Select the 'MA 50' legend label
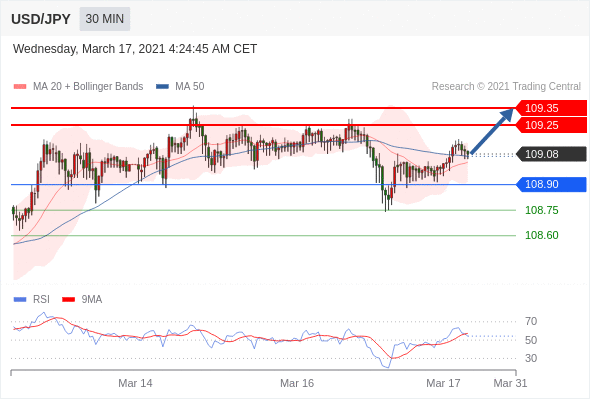Image resolution: width=590 pixels, height=400 pixels. click(190, 87)
